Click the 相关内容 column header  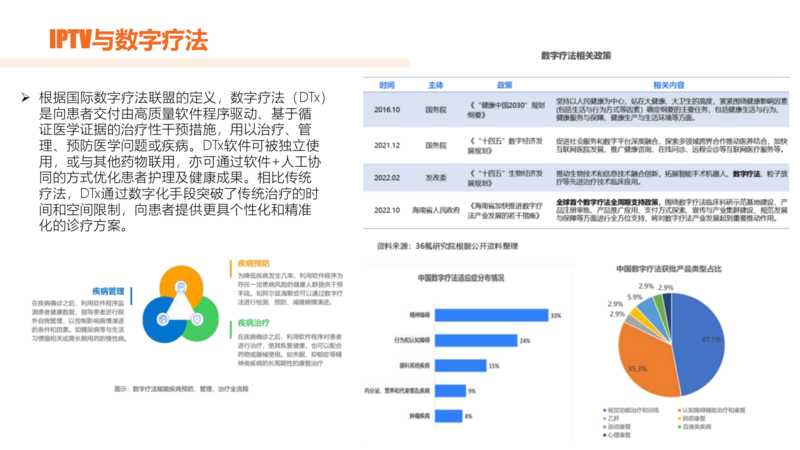click(668, 85)
